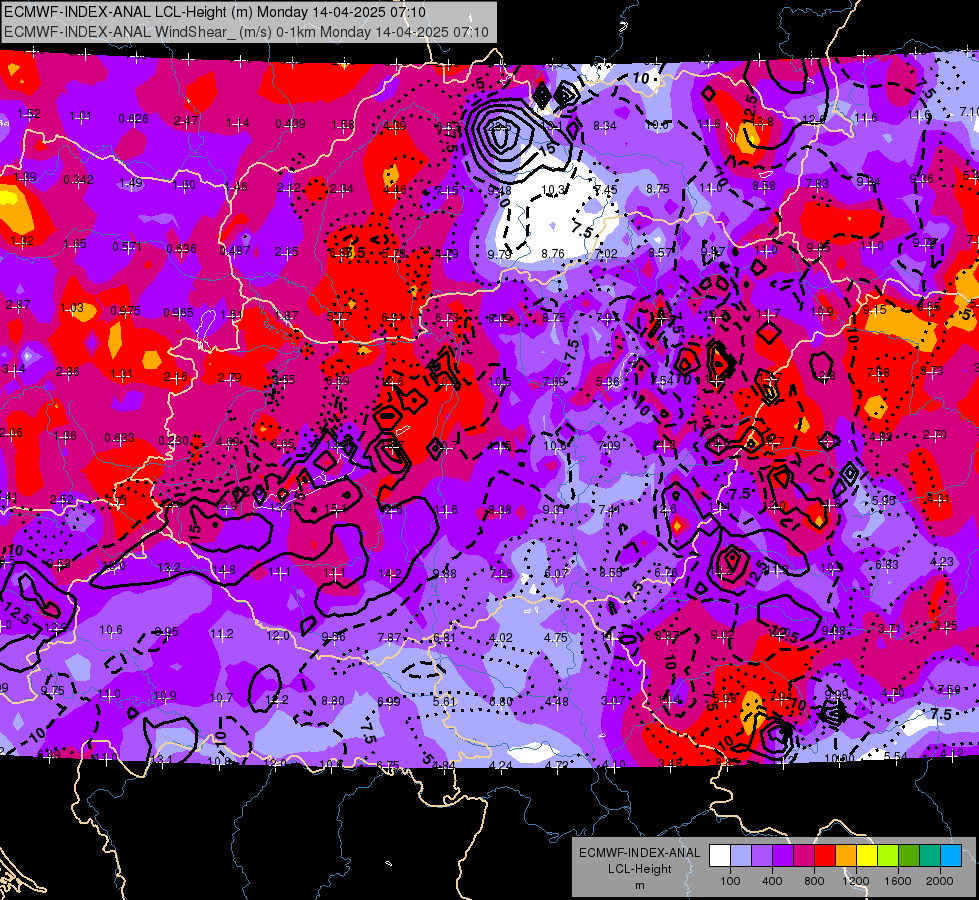
Task: Click the LCL-Height header title line
Action: click(x=215, y=12)
